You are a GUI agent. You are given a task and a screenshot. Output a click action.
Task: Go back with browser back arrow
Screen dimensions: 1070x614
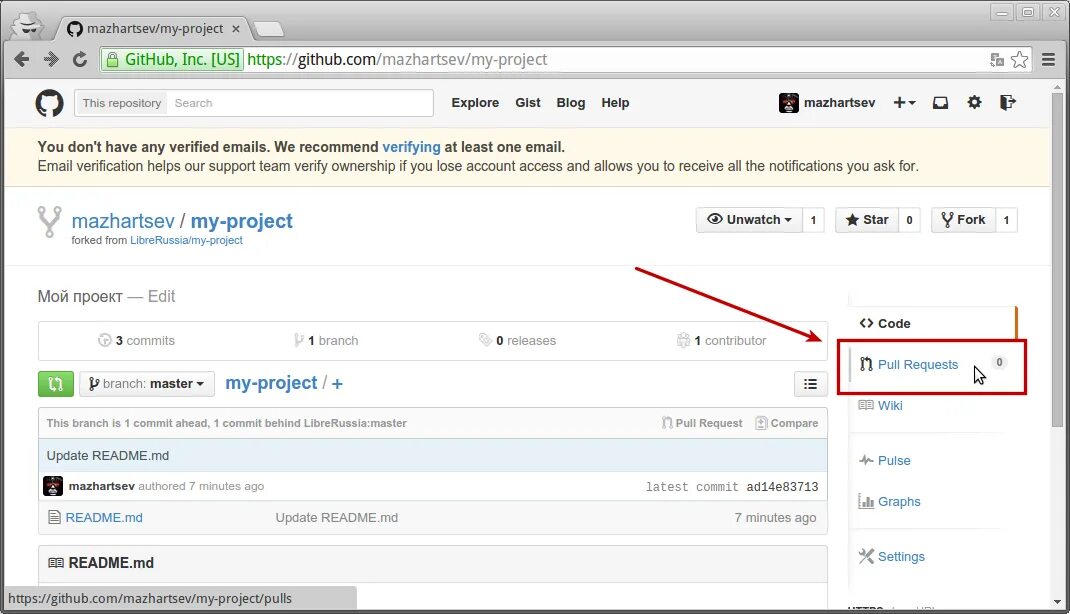pyautogui.click(x=22, y=59)
